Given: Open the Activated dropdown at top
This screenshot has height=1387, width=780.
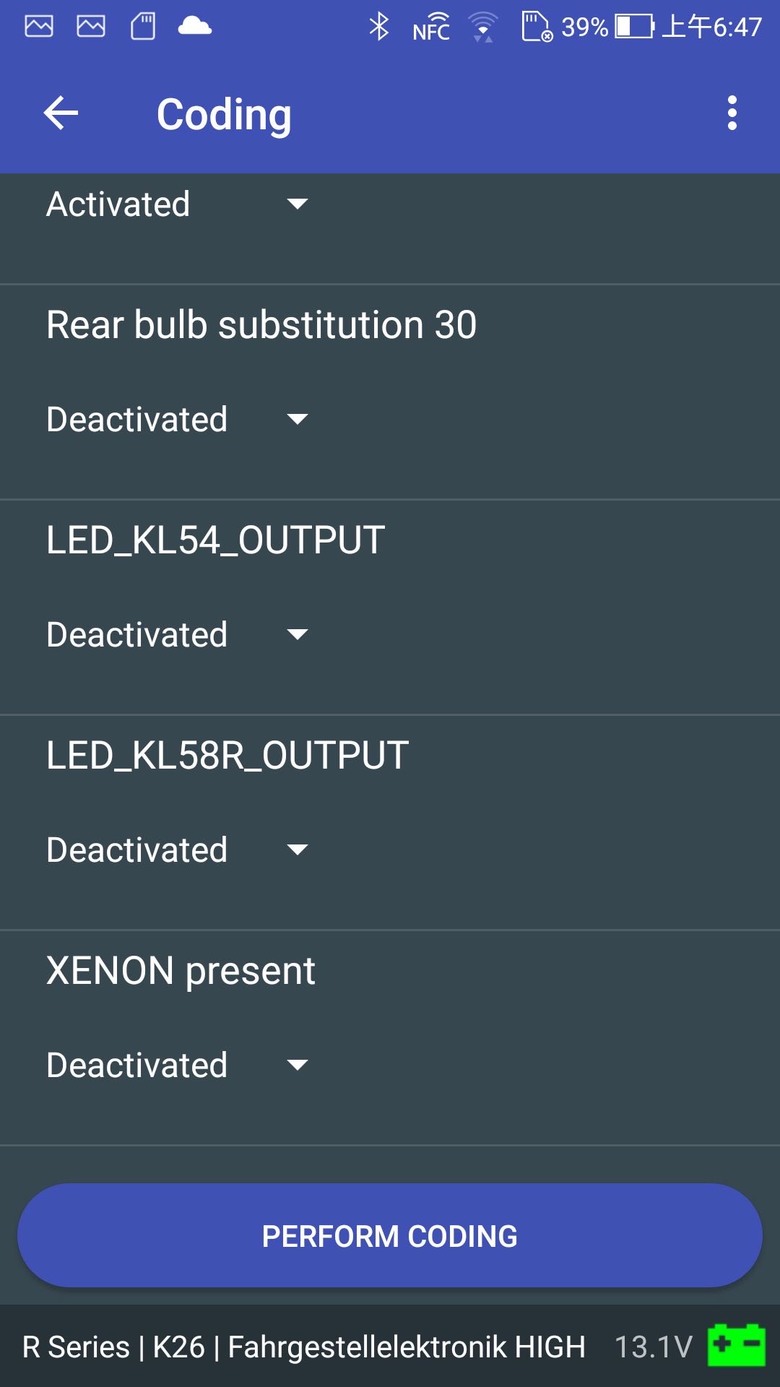Looking at the screenshot, I should point(177,204).
